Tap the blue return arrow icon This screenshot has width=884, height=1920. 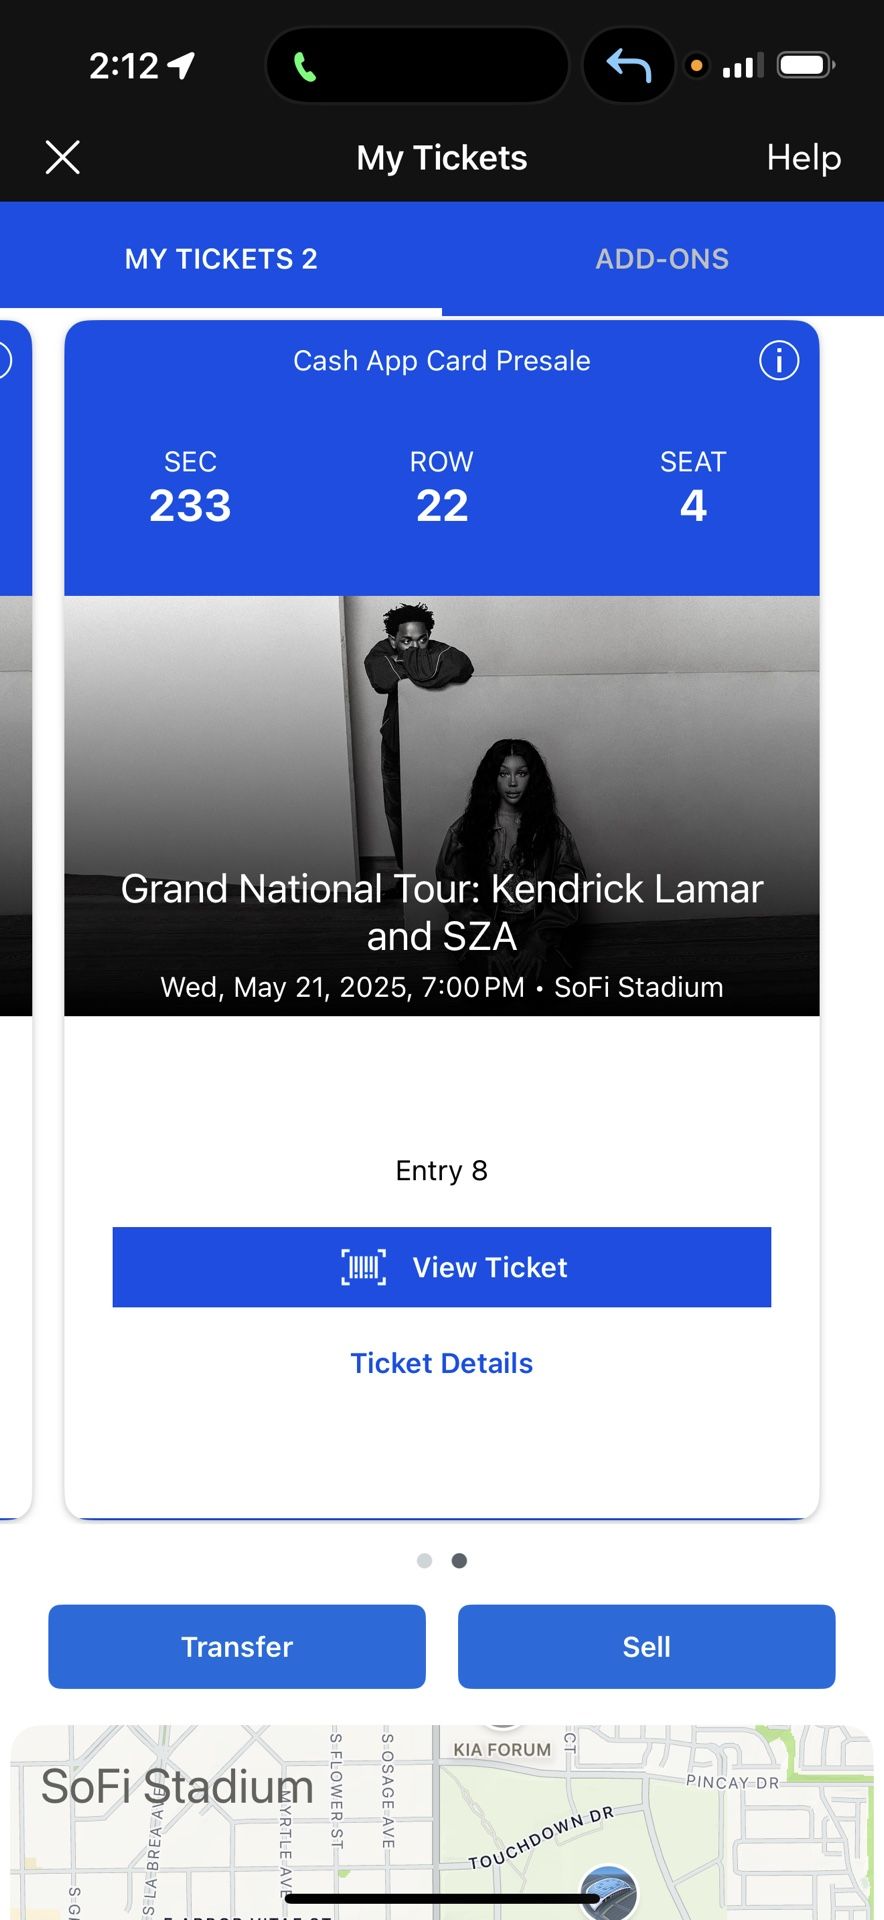coord(629,66)
